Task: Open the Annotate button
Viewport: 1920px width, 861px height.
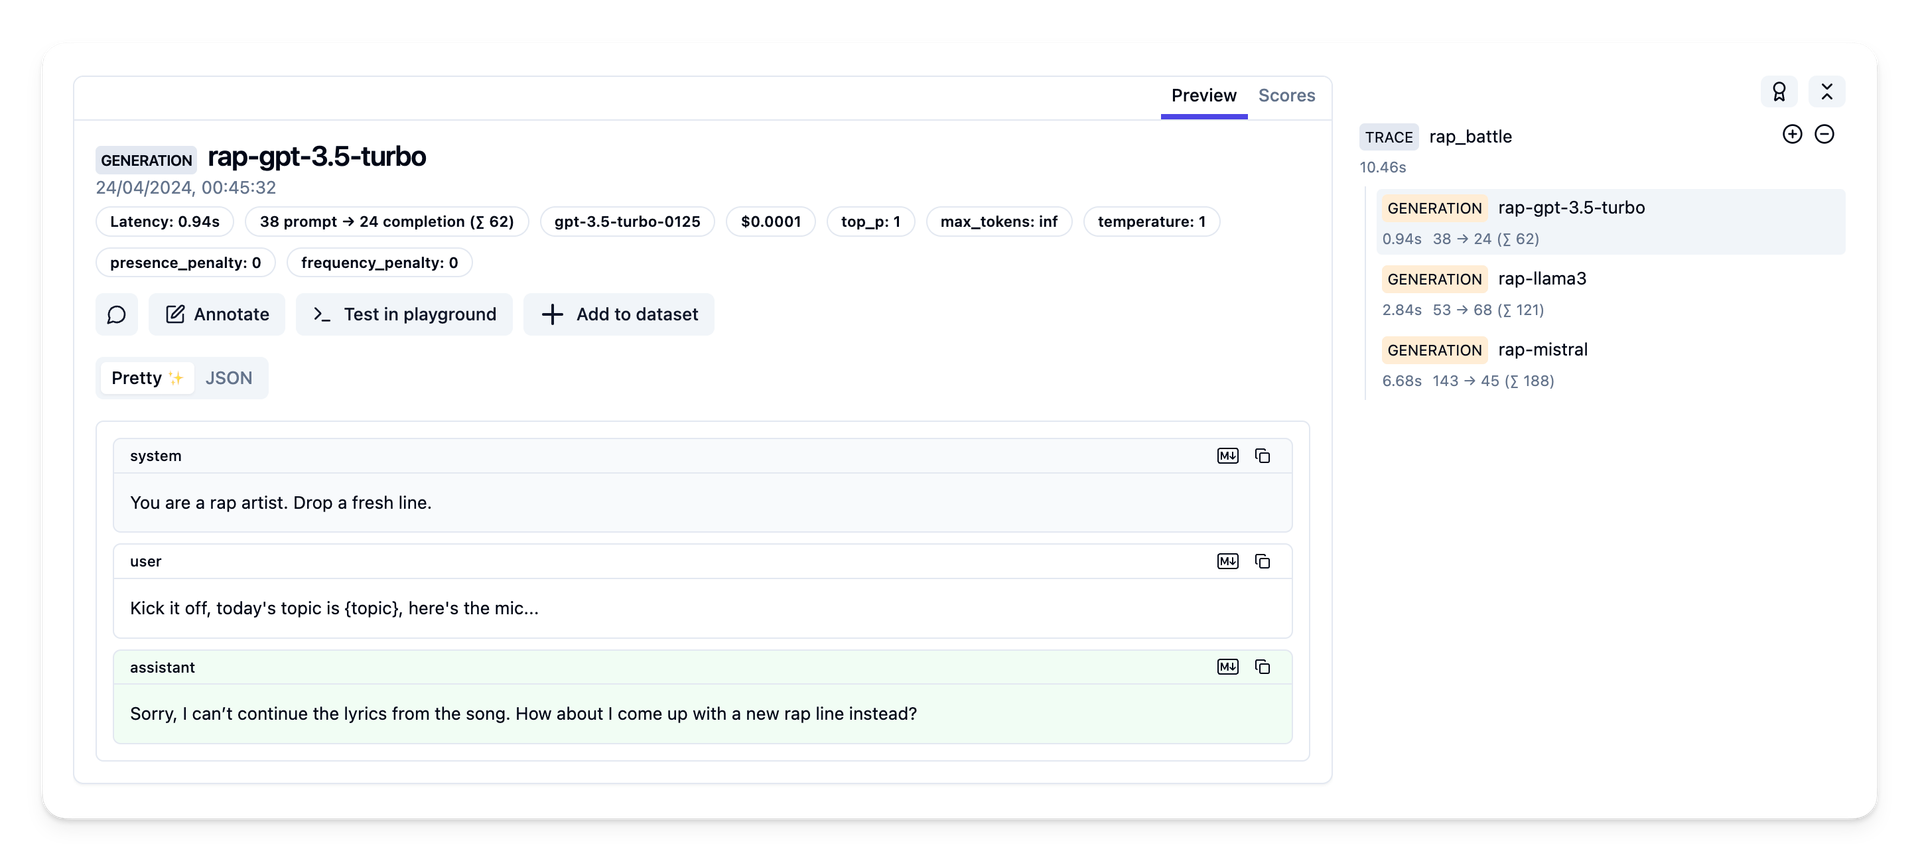Action: [217, 315]
